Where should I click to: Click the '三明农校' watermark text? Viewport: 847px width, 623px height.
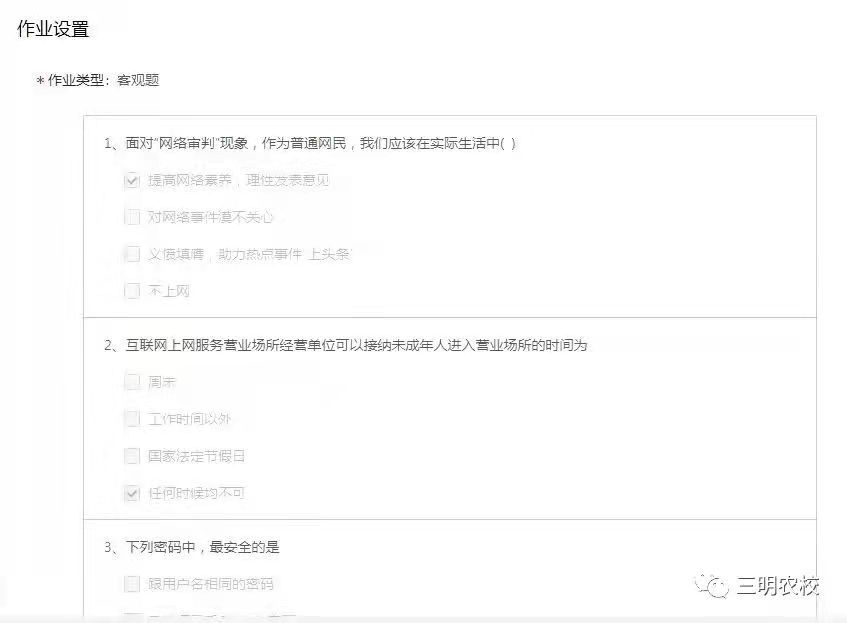[x=778, y=586]
